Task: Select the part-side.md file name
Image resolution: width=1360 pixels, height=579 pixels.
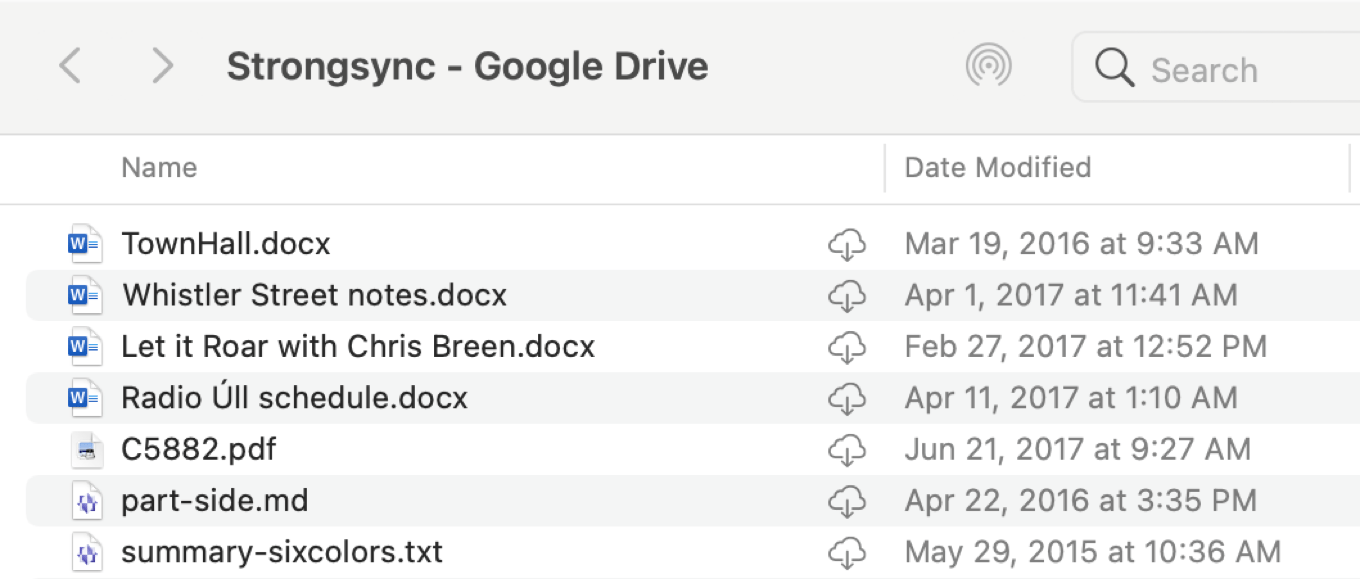Action: pos(214,501)
